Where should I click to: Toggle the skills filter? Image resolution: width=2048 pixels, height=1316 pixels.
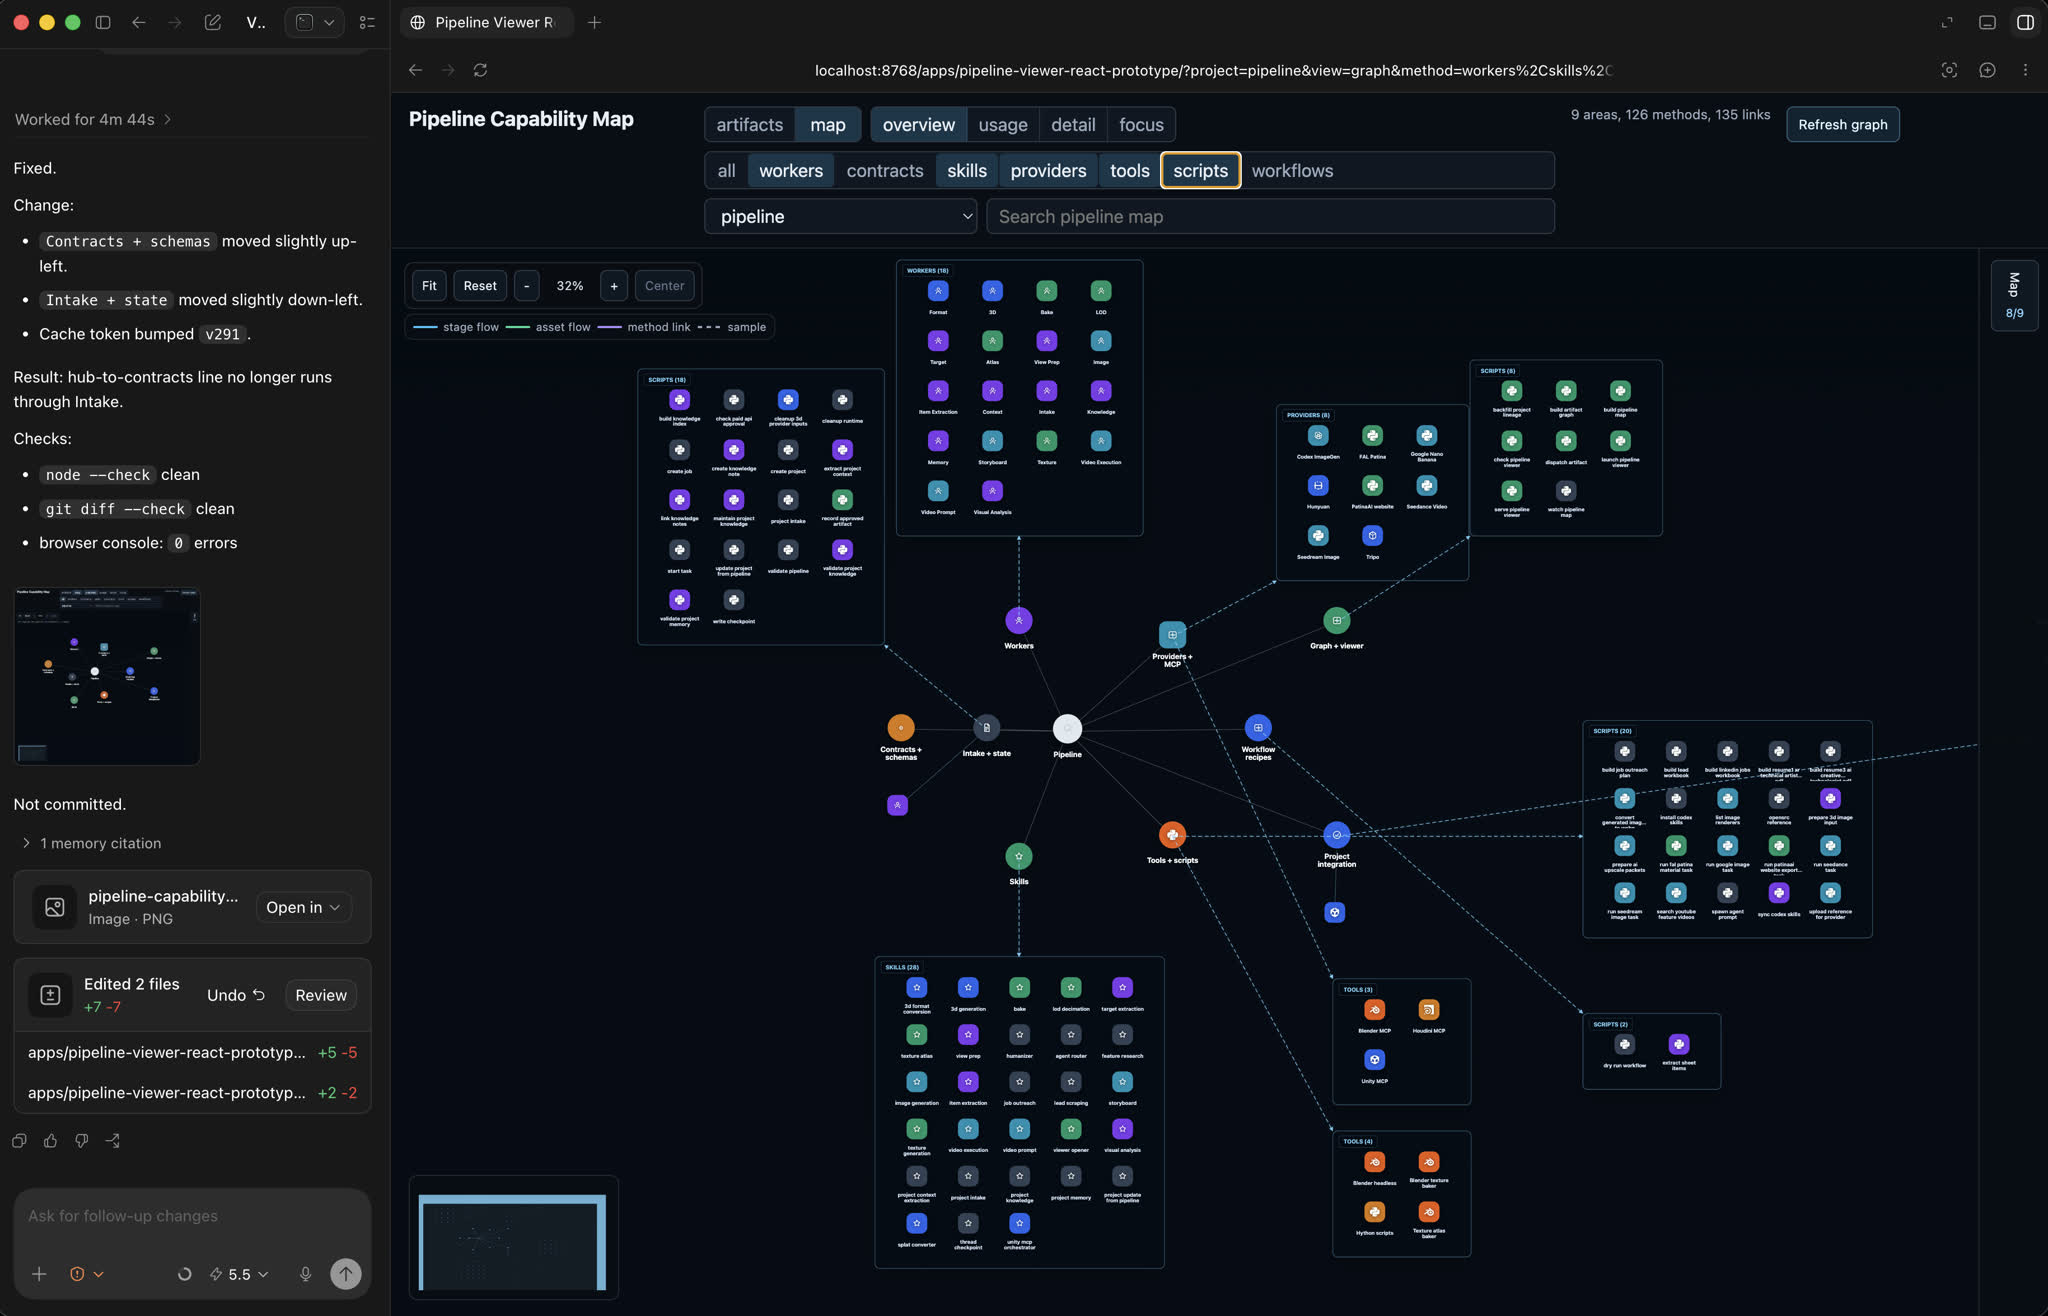(x=966, y=171)
